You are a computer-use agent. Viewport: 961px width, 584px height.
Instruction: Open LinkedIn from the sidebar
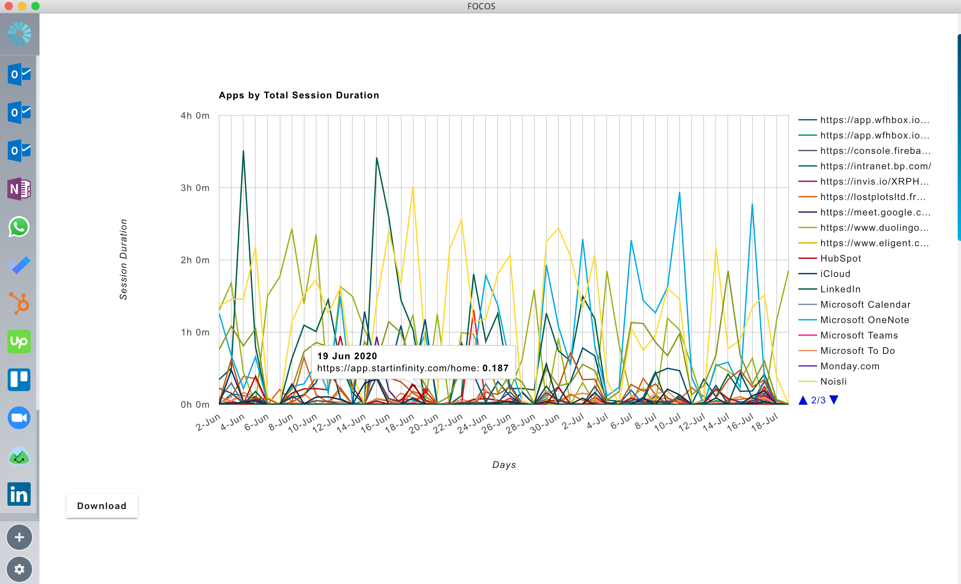19,494
